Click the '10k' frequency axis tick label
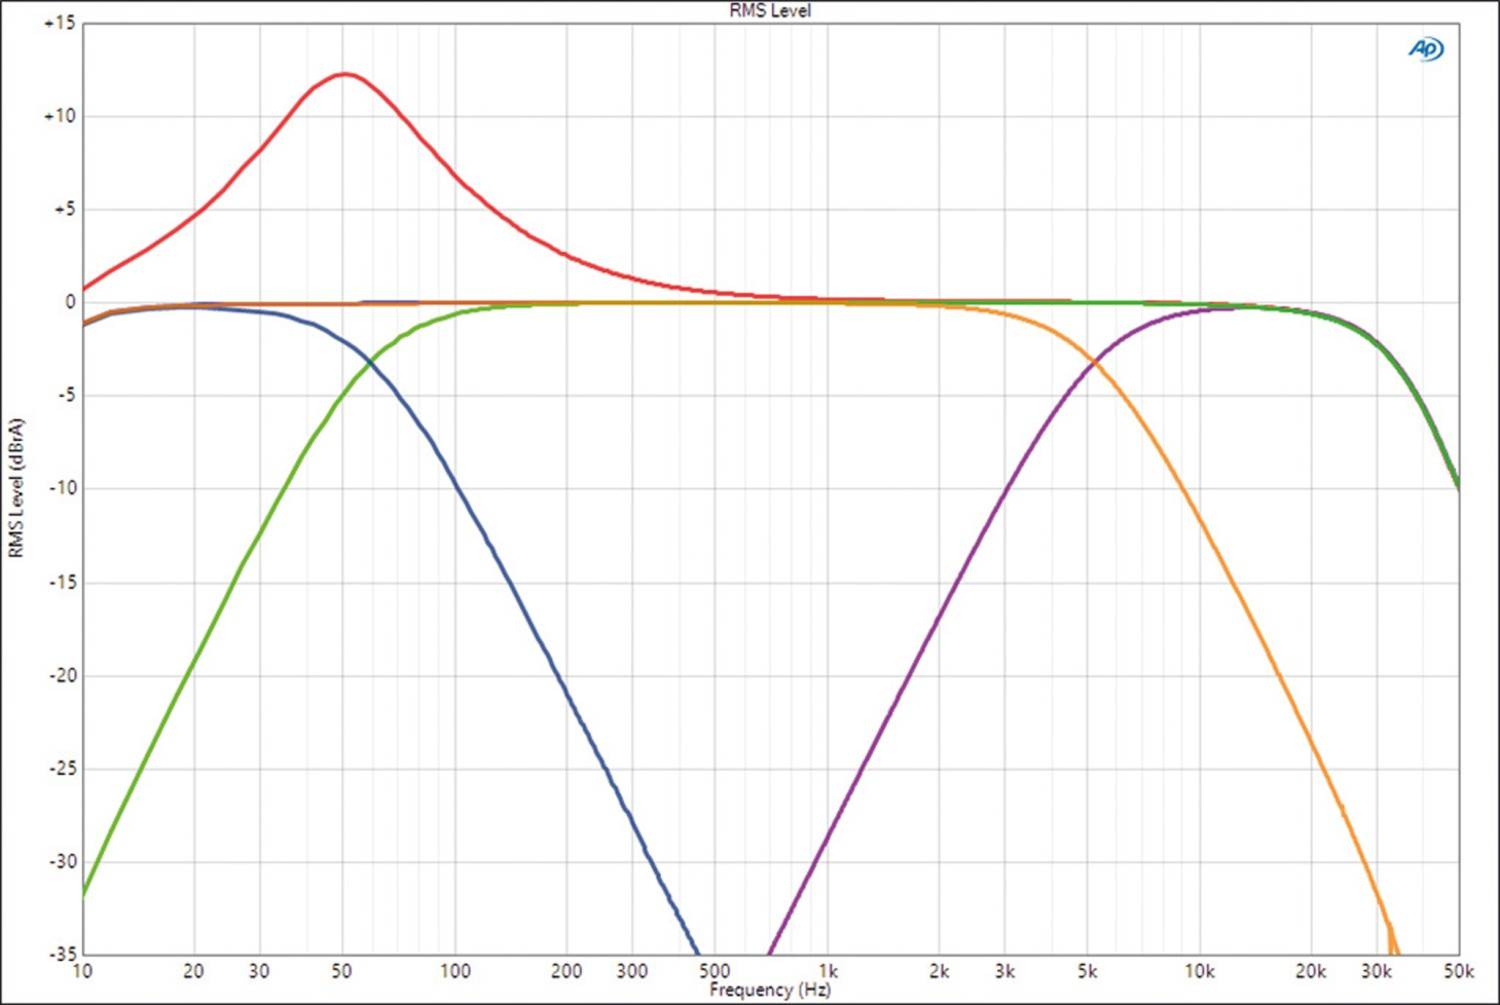The width and height of the screenshot is (1500, 1005). coord(1200,971)
